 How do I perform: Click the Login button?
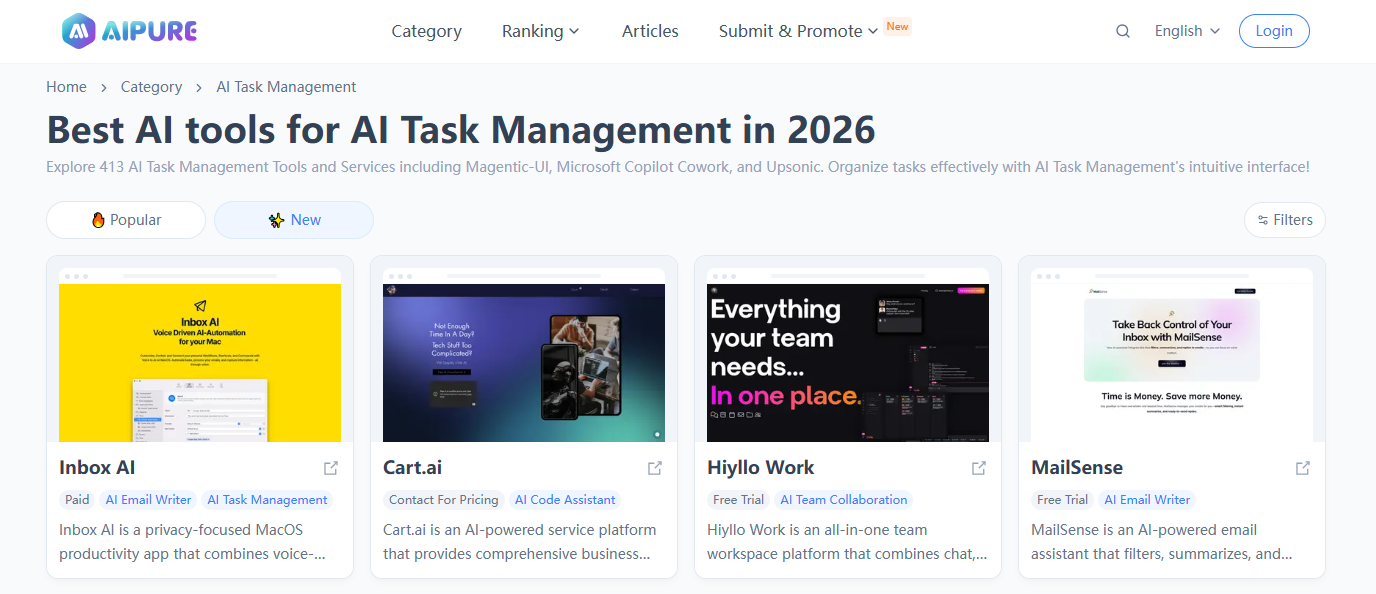point(1273,31)
